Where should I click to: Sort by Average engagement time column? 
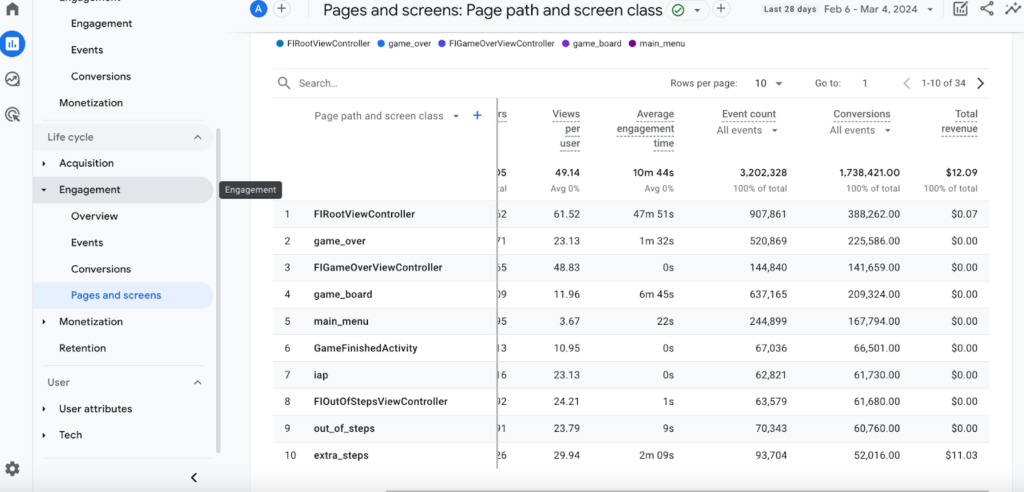tap(645, 129)
